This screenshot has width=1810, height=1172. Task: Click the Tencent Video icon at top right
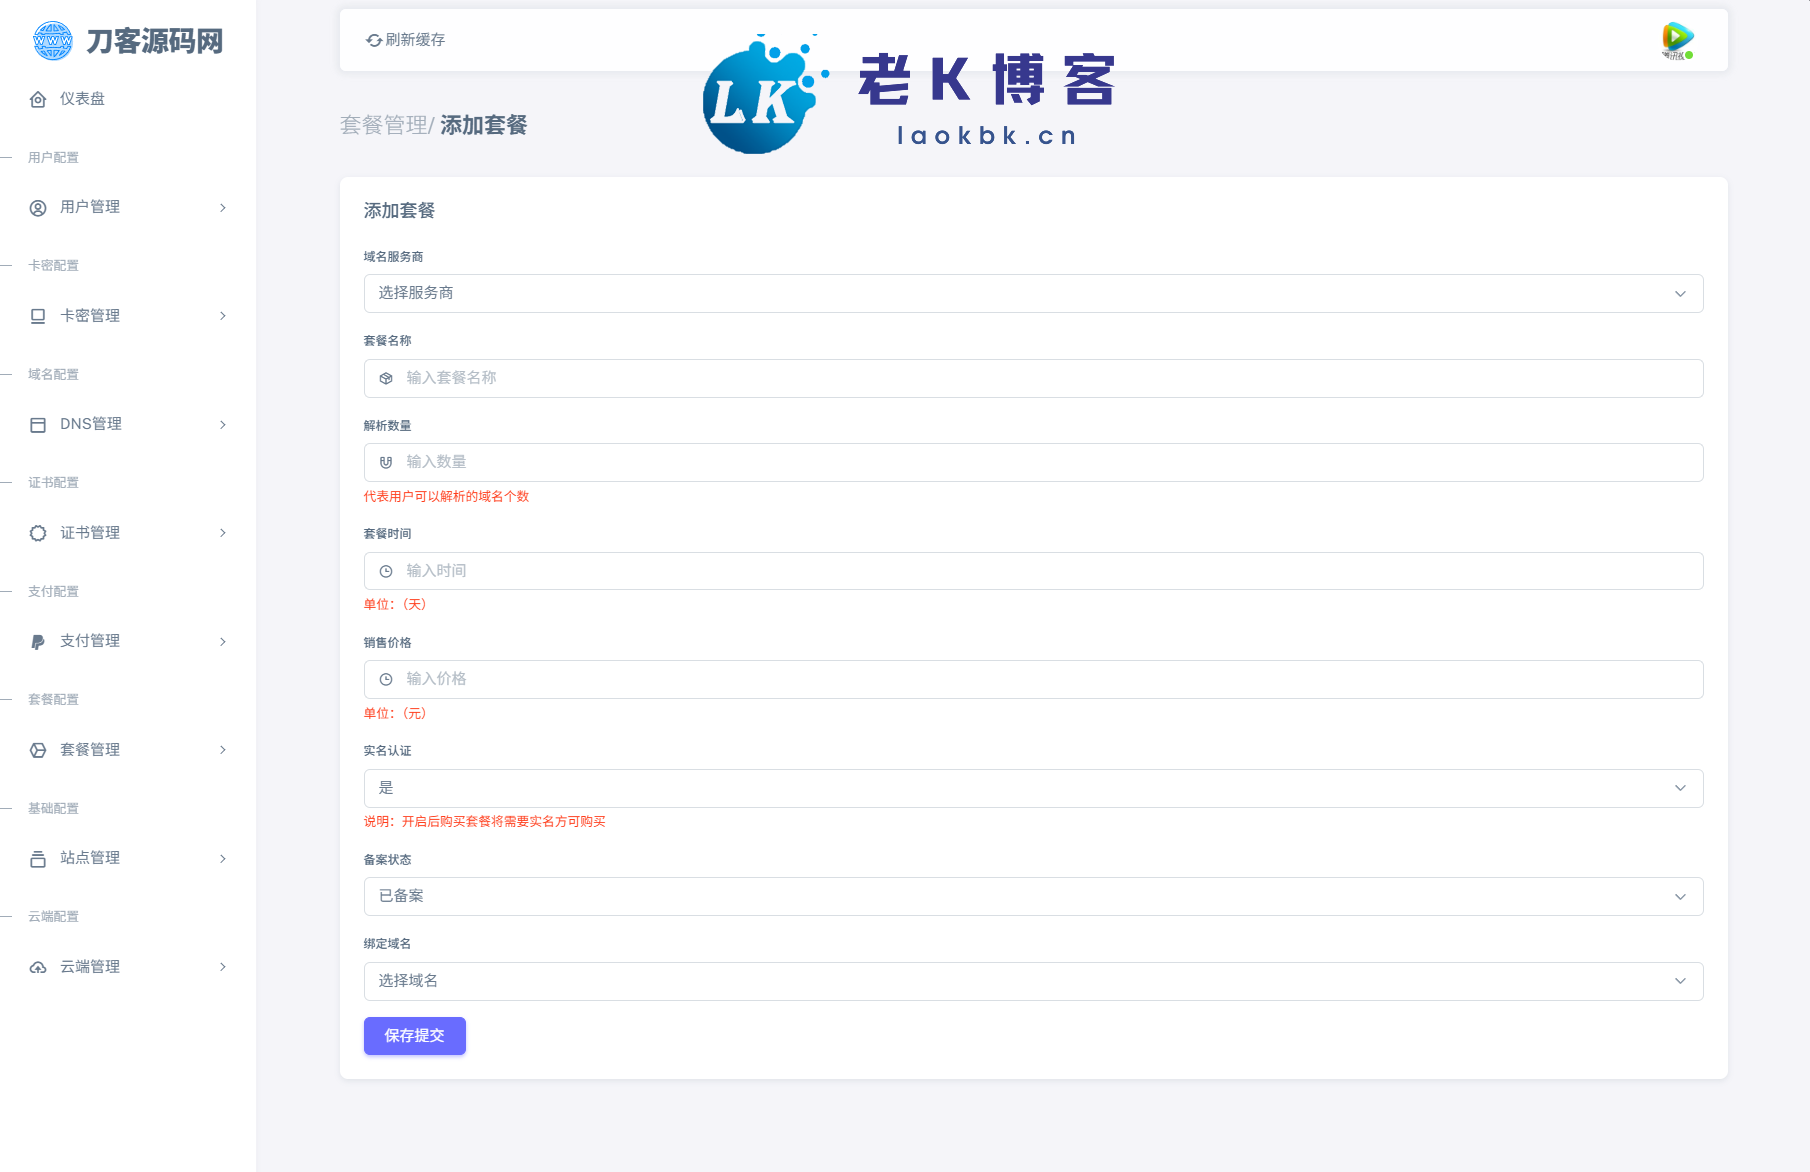pos(1677,40)
